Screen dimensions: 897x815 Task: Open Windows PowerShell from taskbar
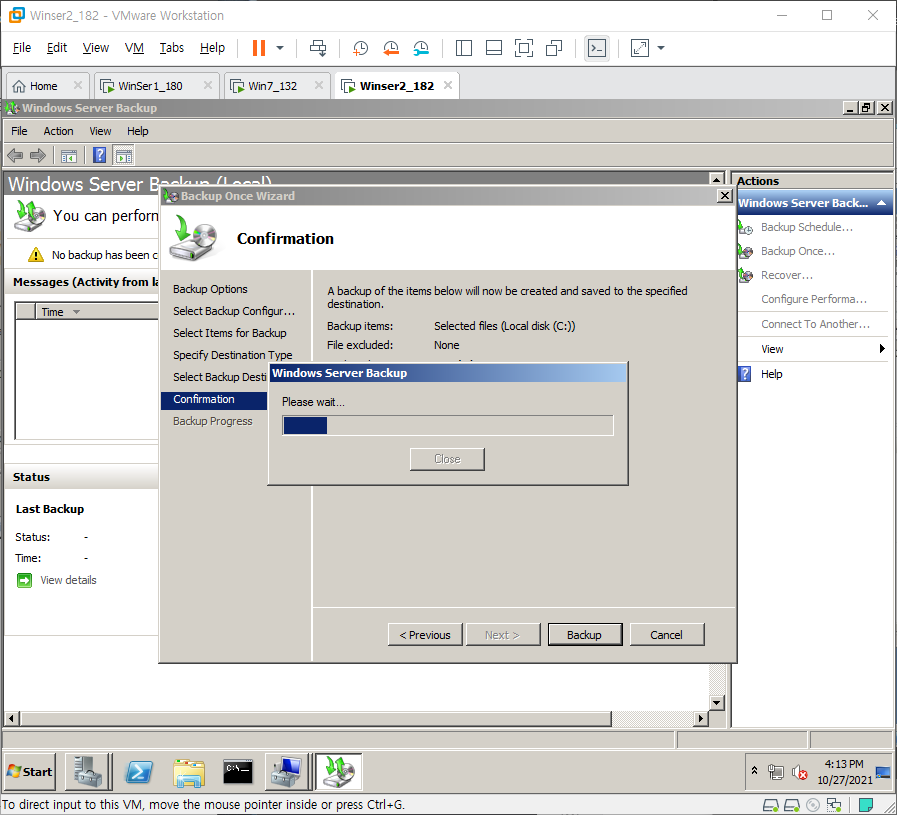coord(139,772)
